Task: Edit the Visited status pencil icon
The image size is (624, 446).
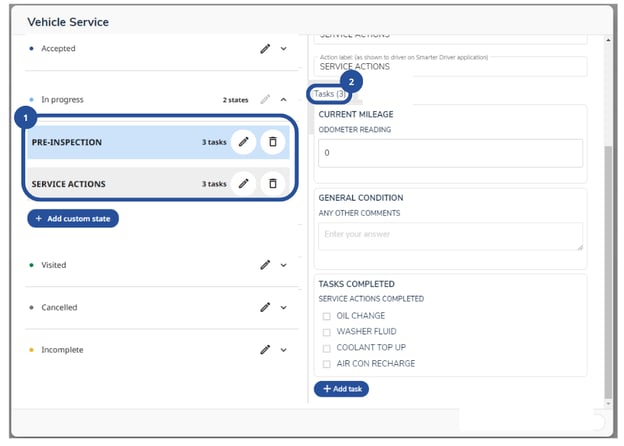Action: click(x=265, y=265)
